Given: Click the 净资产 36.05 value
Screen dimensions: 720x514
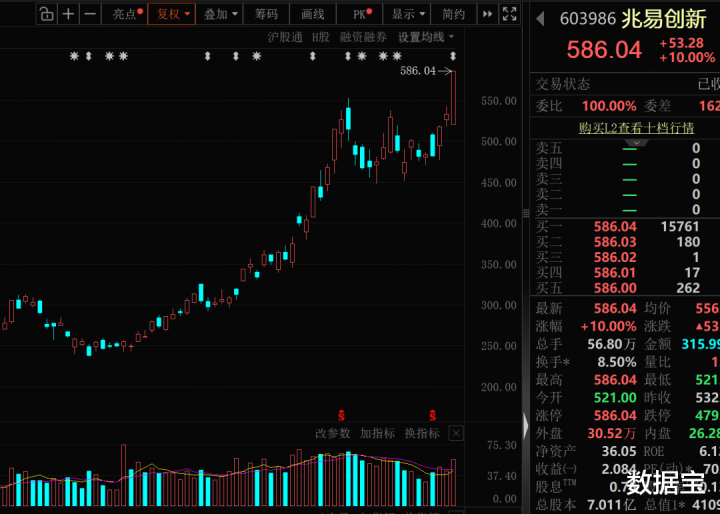Looking at the screenshot, I should tap(619, 452).
